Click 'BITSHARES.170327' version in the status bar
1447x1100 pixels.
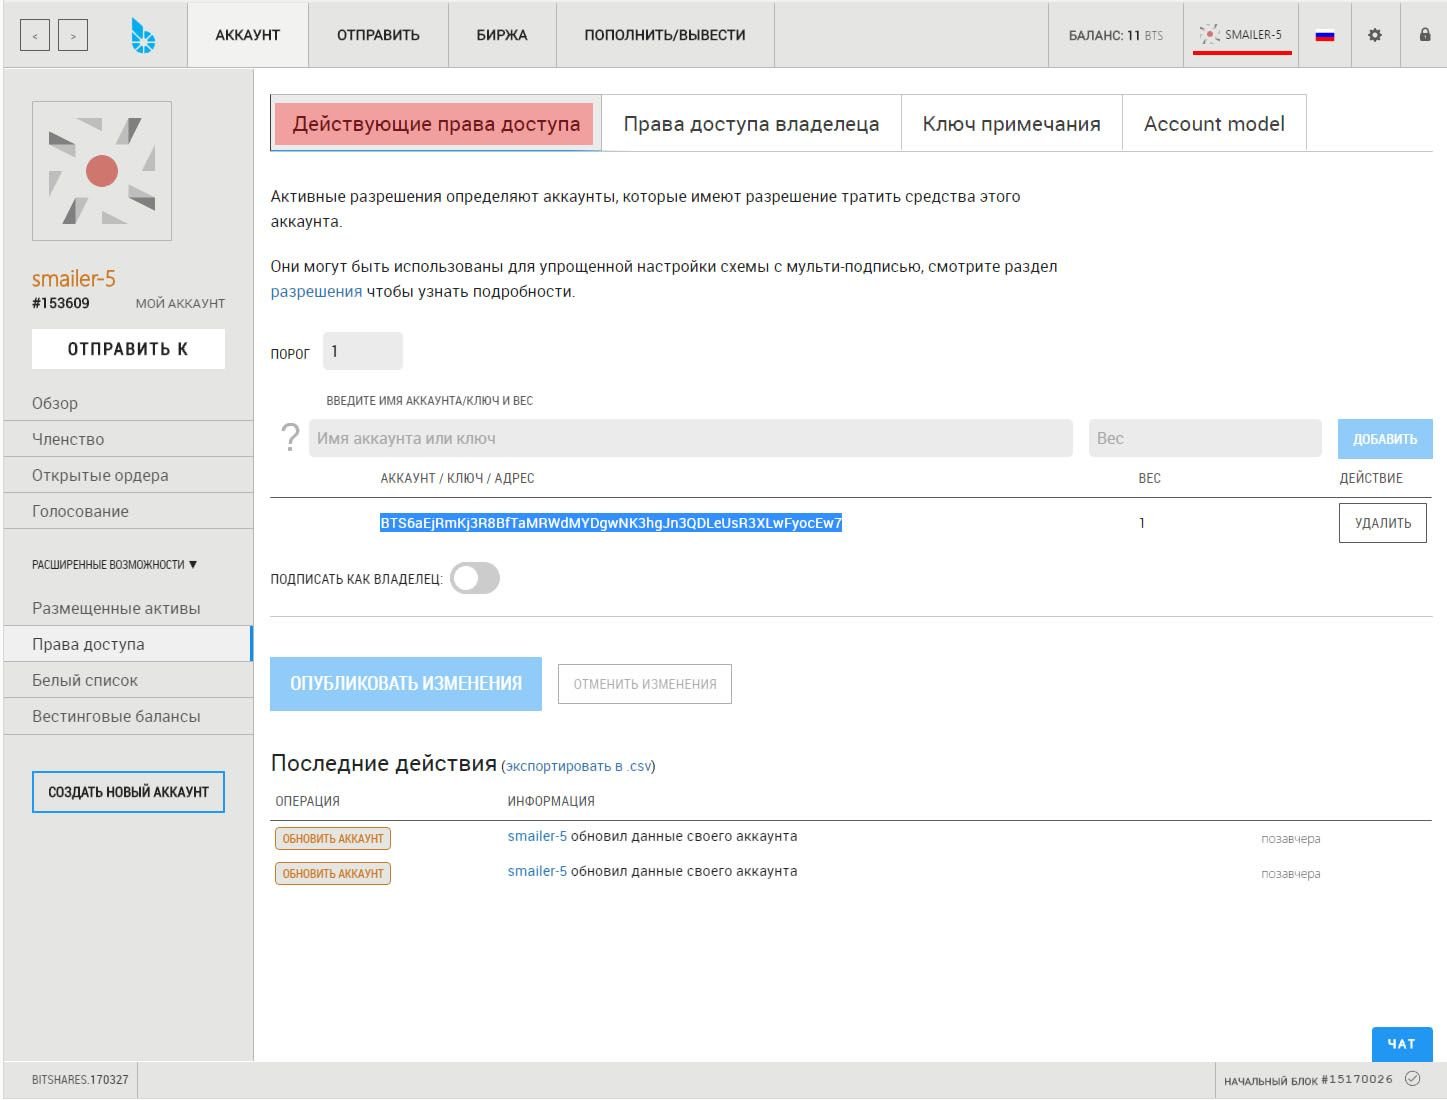click(x=80, y=1080)
